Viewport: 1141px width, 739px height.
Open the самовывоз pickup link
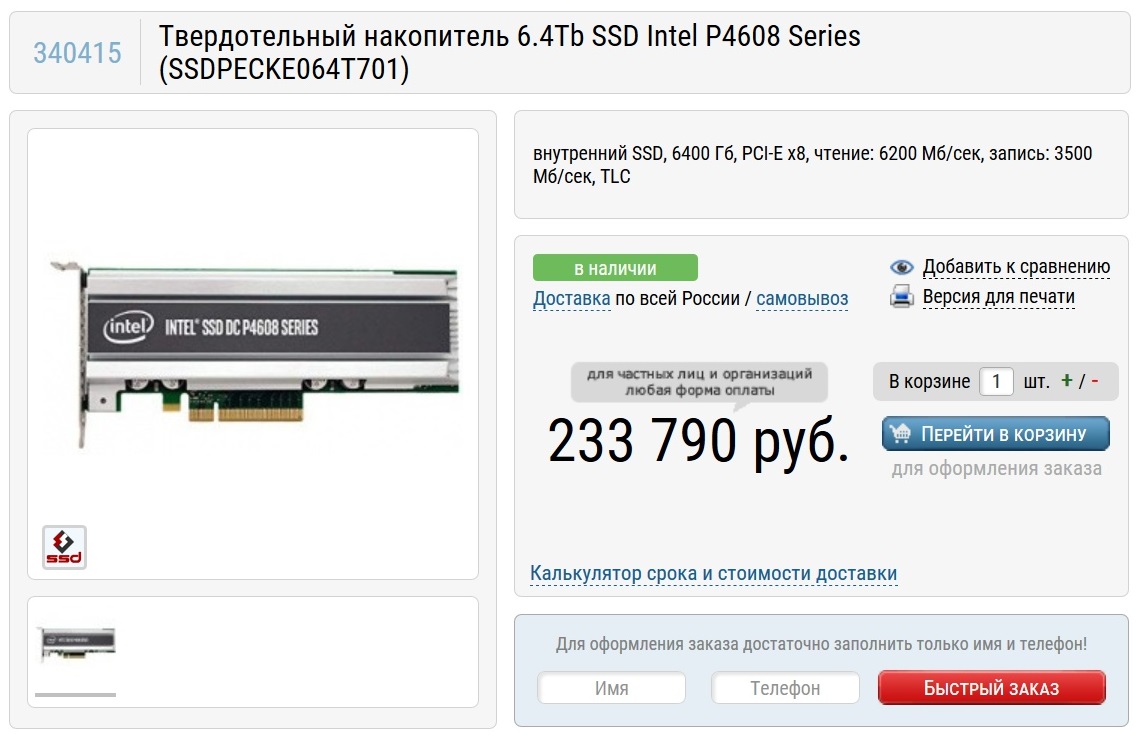(x=802, y=299)
